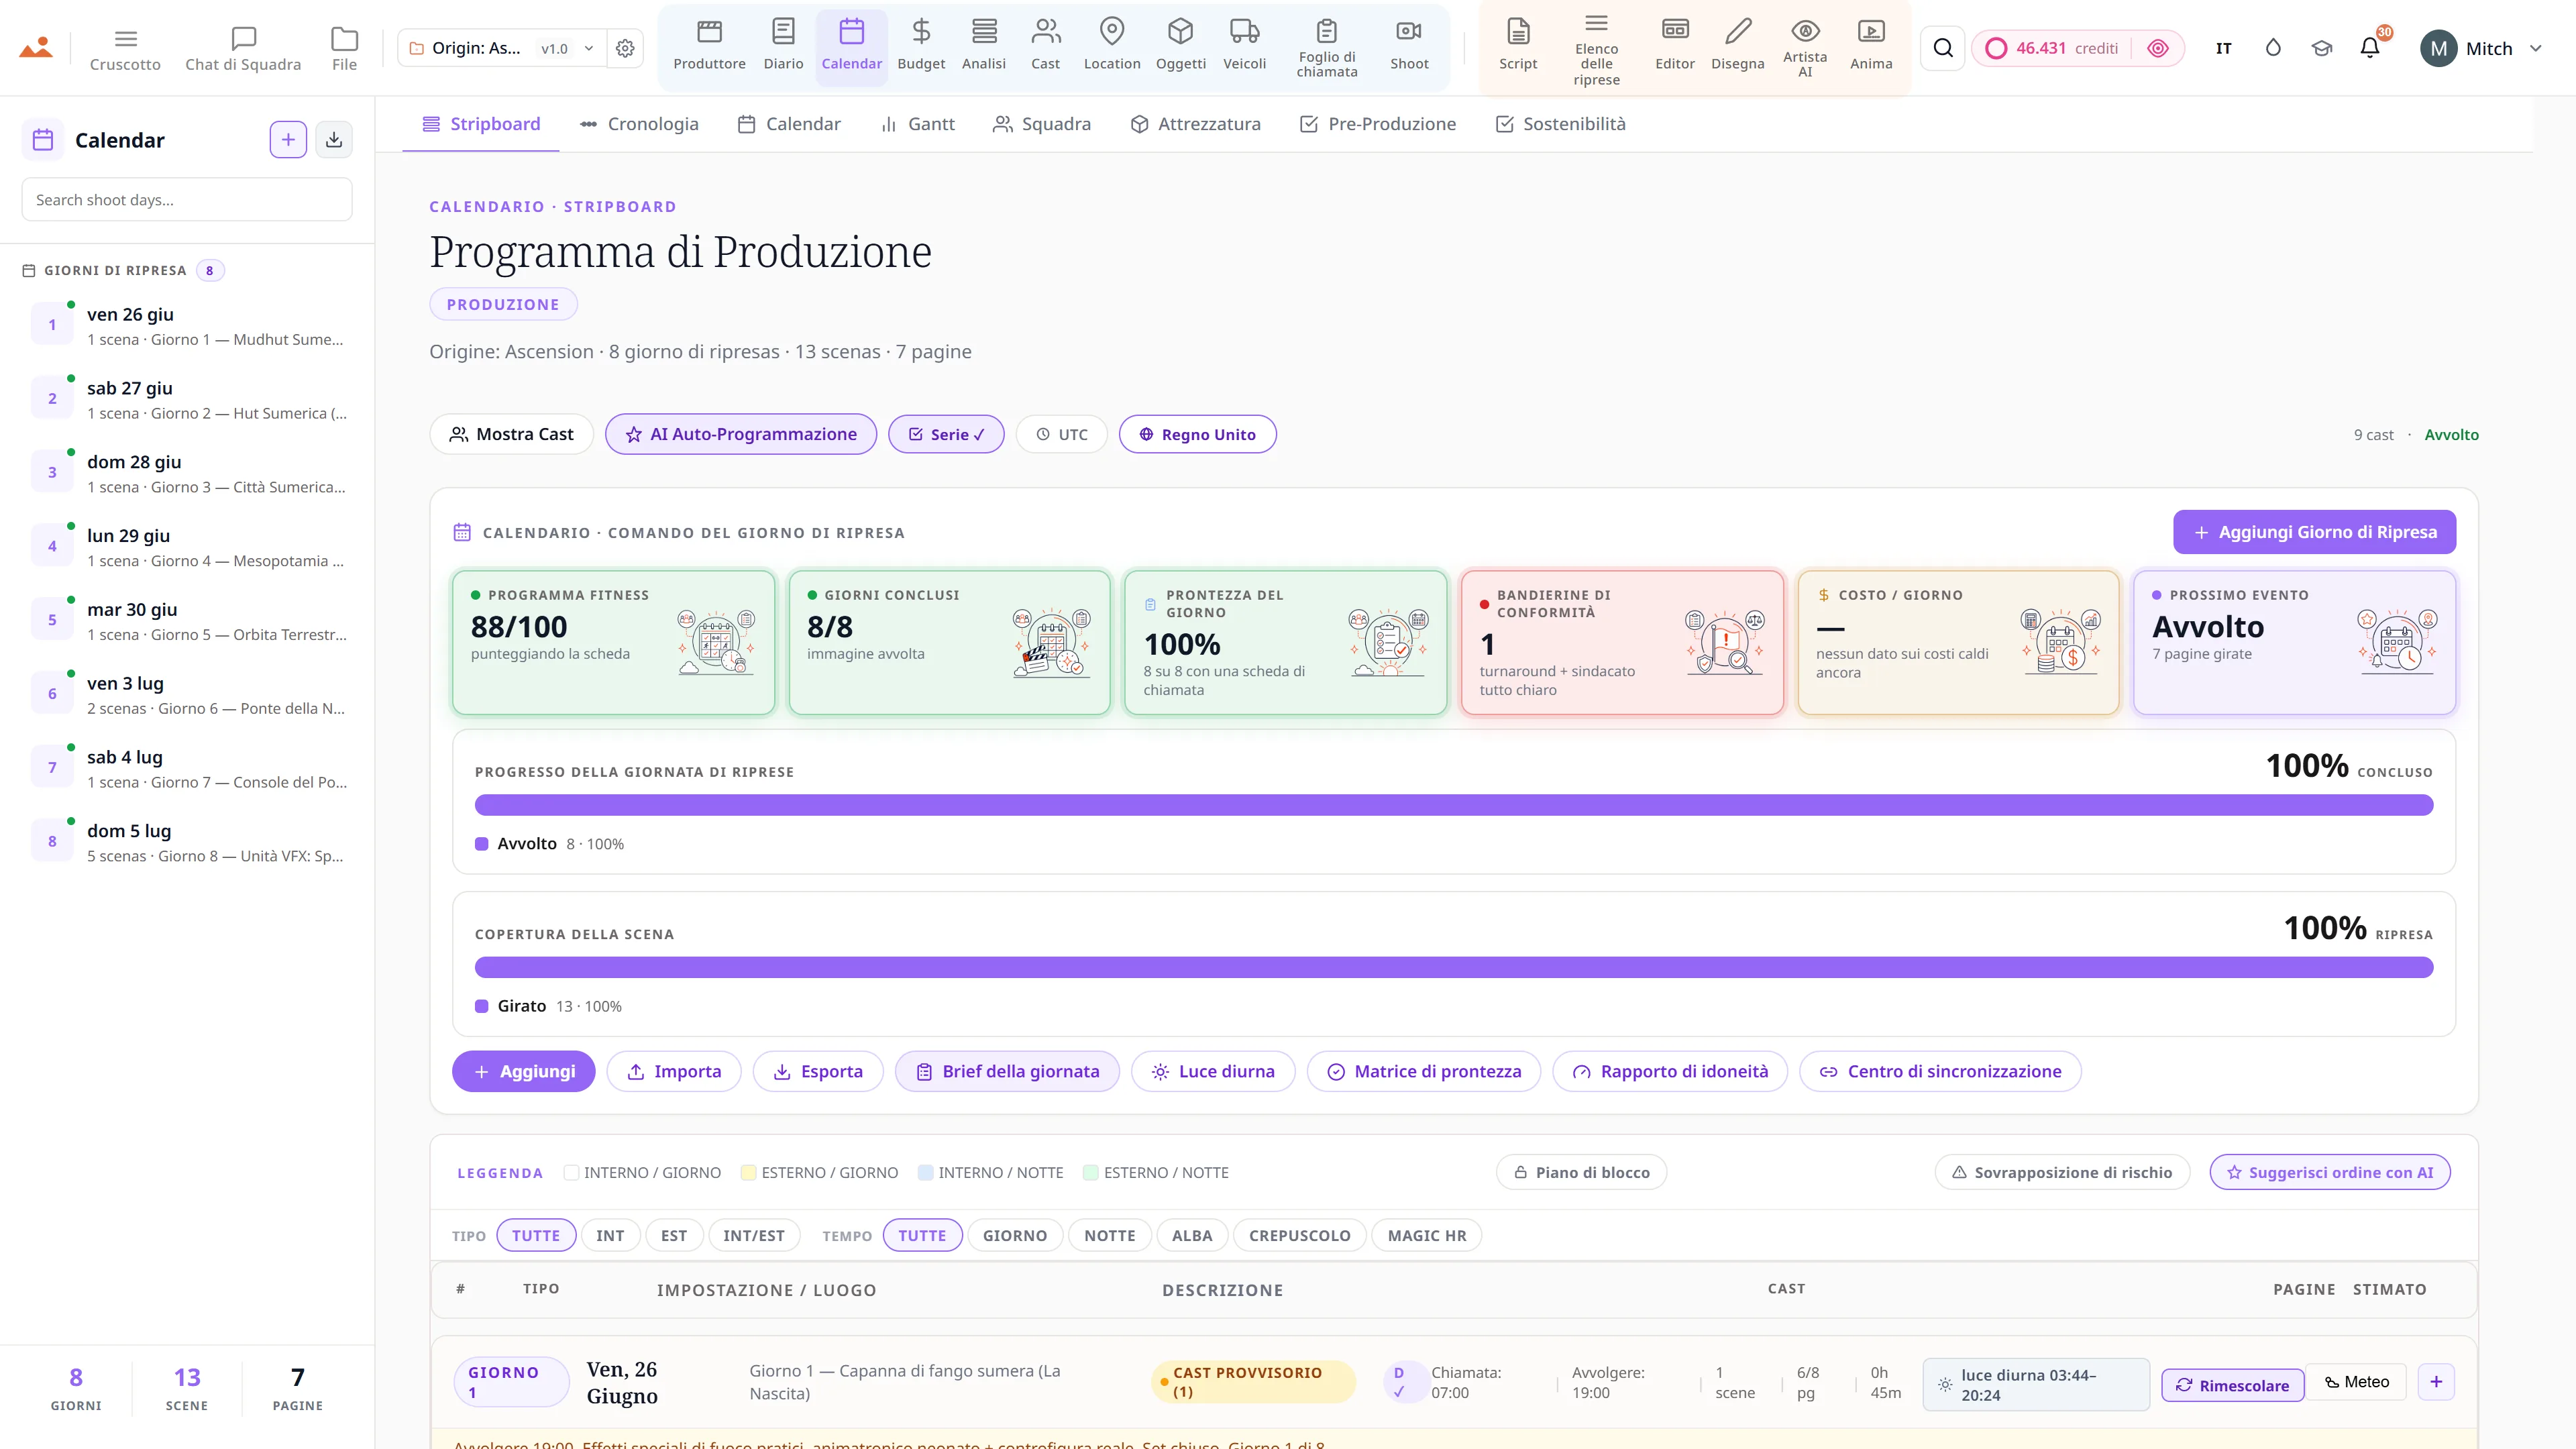Select shoot day dom 5 lug
2576x1449 pixels.
tap(187, 842)
